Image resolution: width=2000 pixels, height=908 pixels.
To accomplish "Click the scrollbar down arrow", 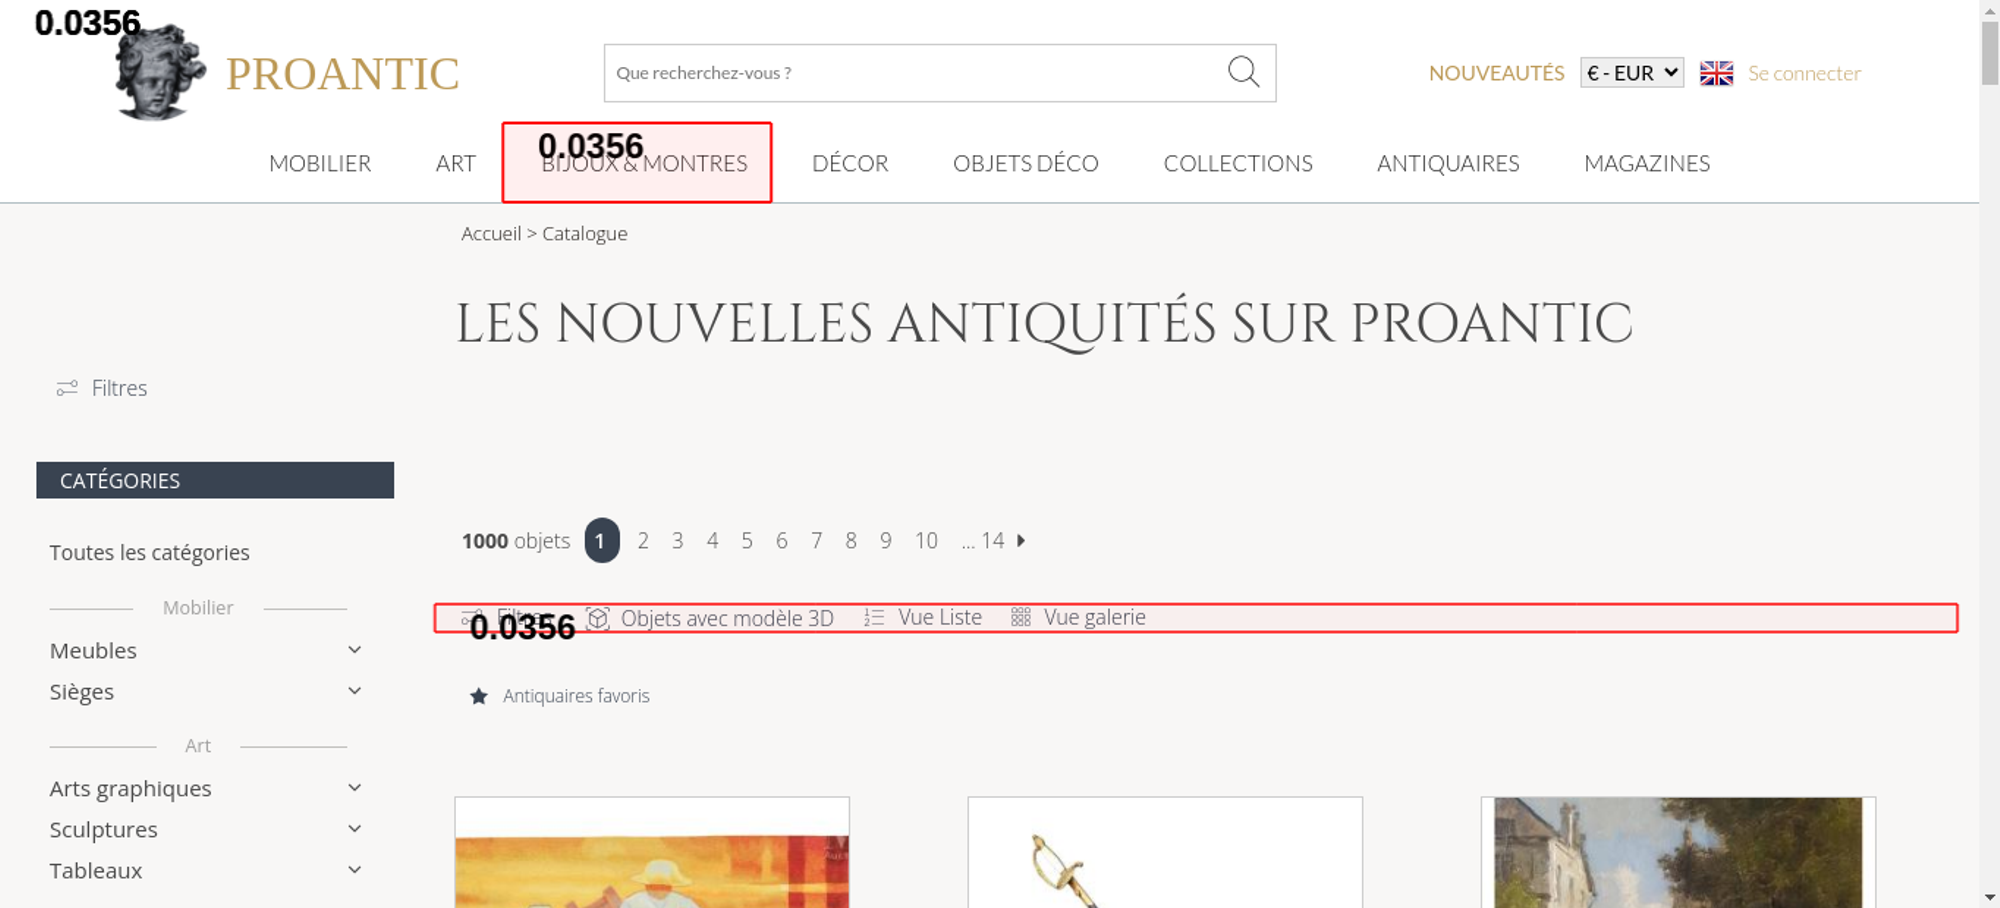I will tap(1990, 897).
